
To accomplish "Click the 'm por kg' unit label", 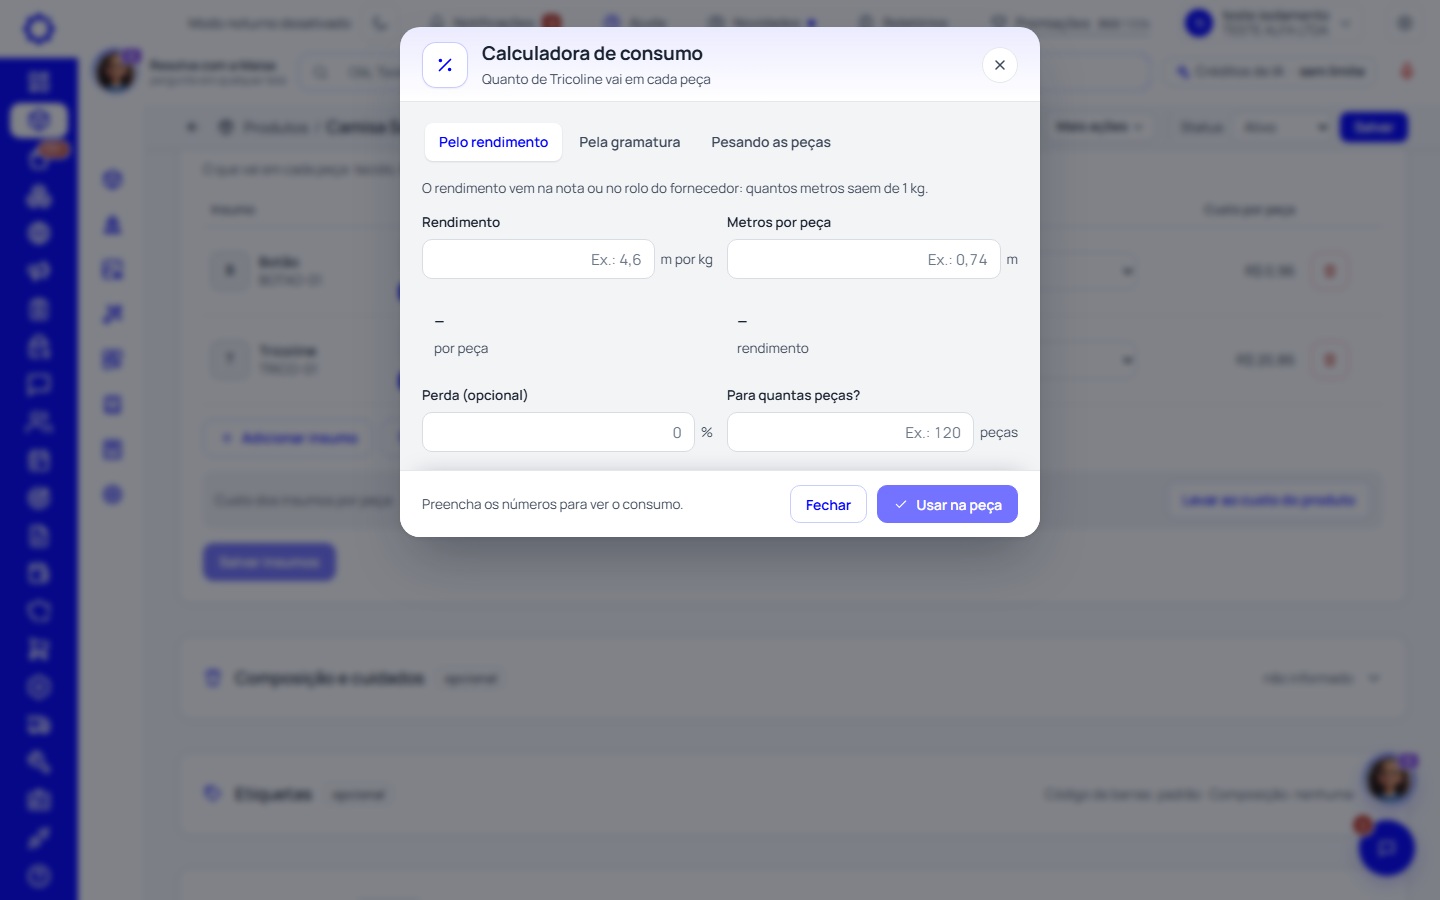I will point(687,259).
